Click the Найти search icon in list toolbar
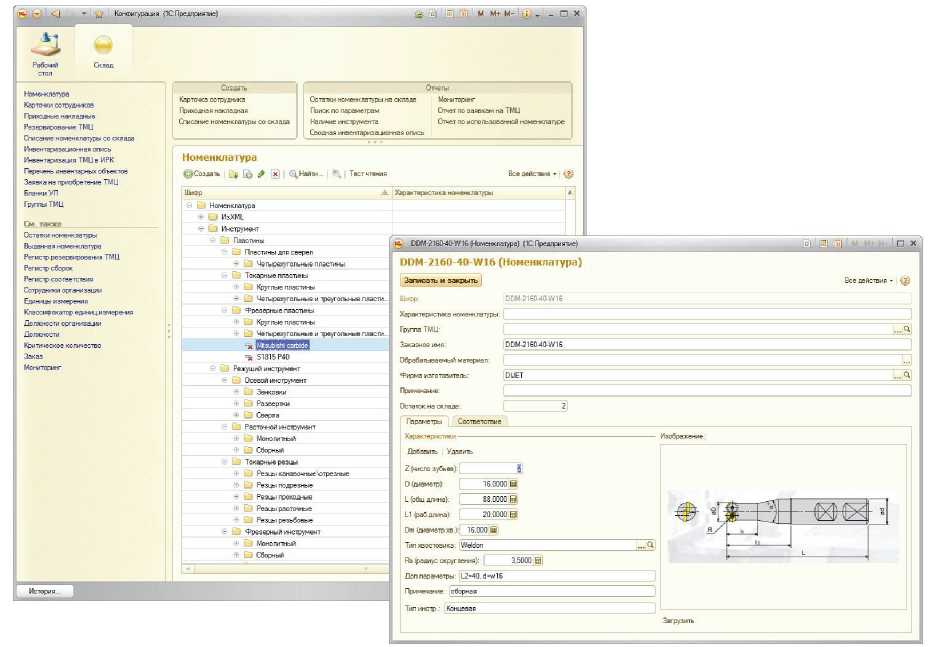936x647 pixels. [x=294, y=174]
